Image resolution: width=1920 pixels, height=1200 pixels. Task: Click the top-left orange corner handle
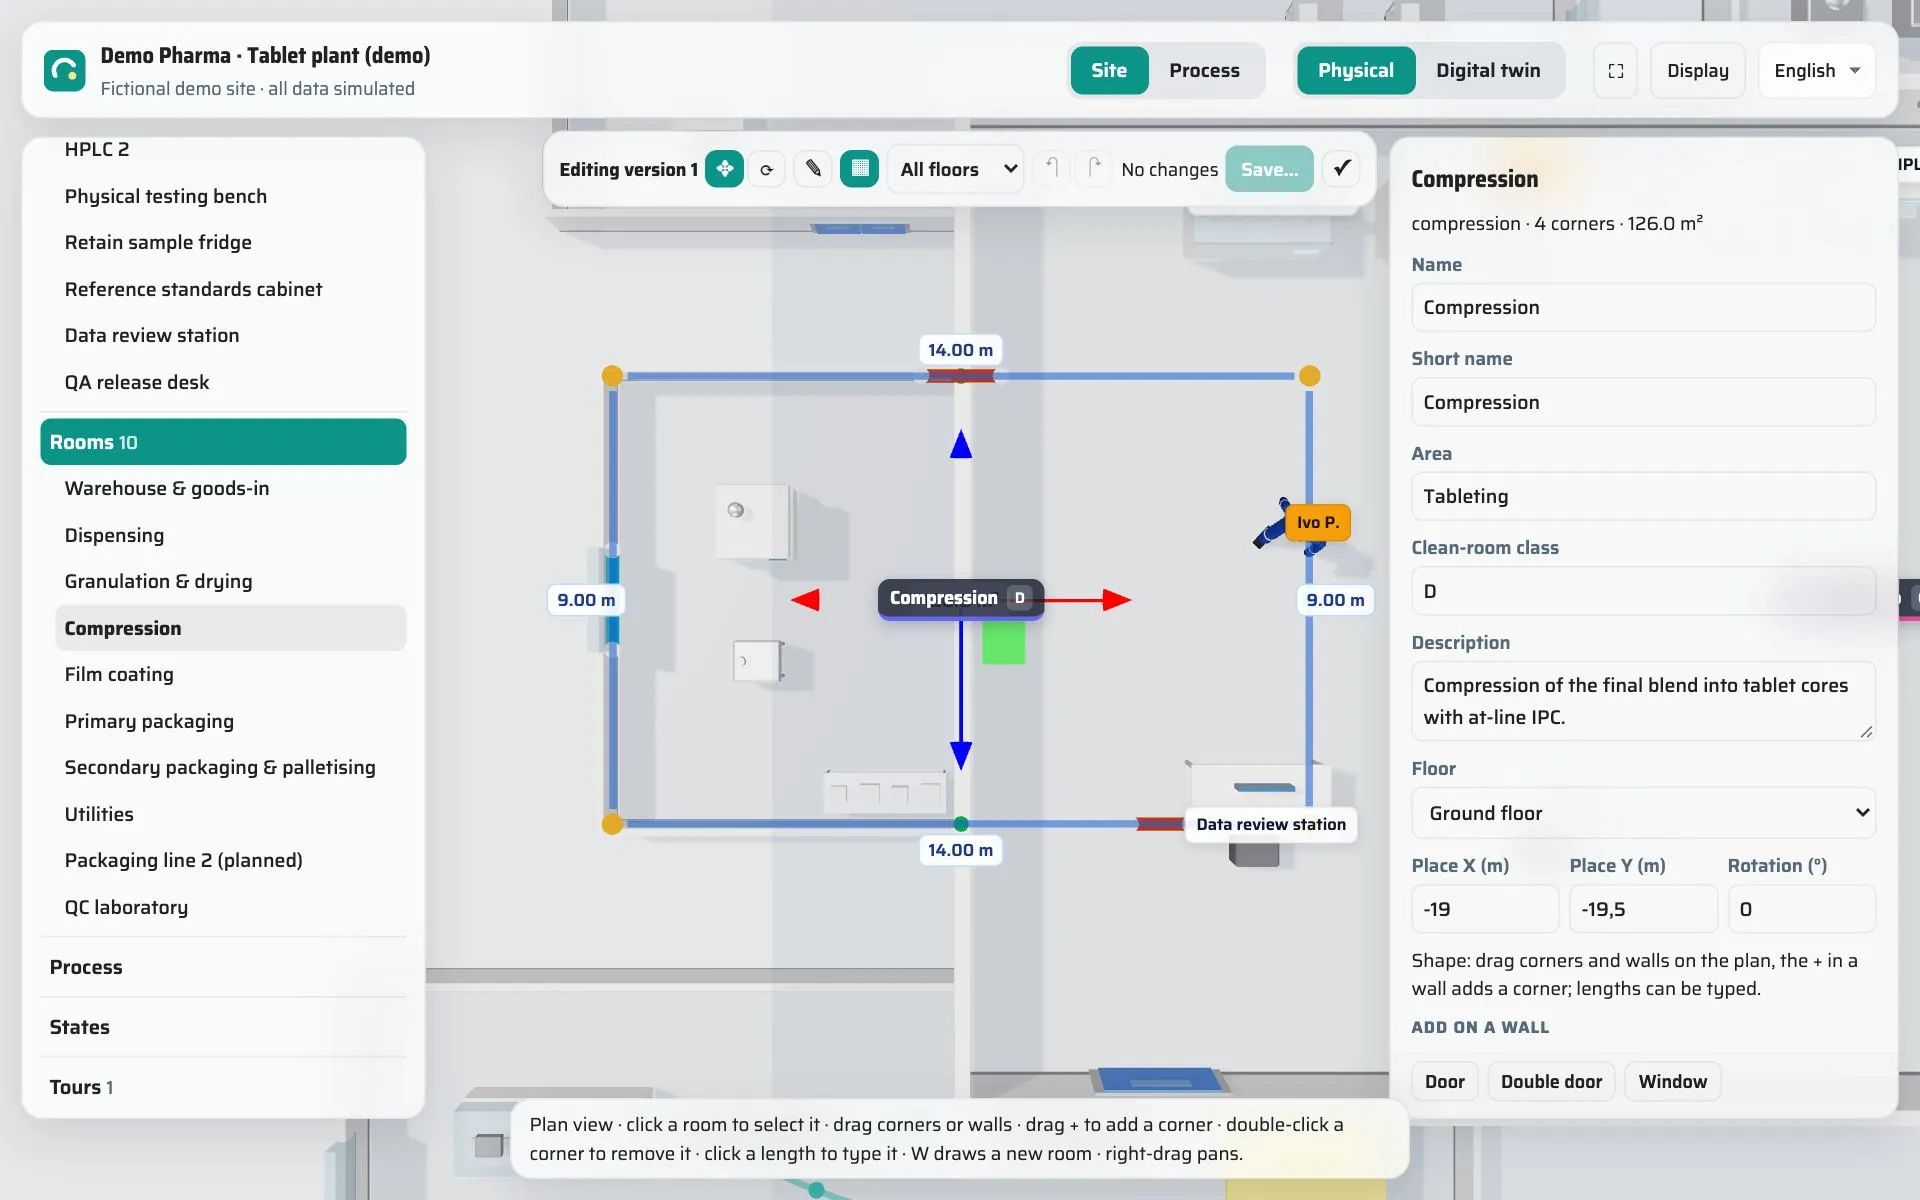tap(612, 376)
